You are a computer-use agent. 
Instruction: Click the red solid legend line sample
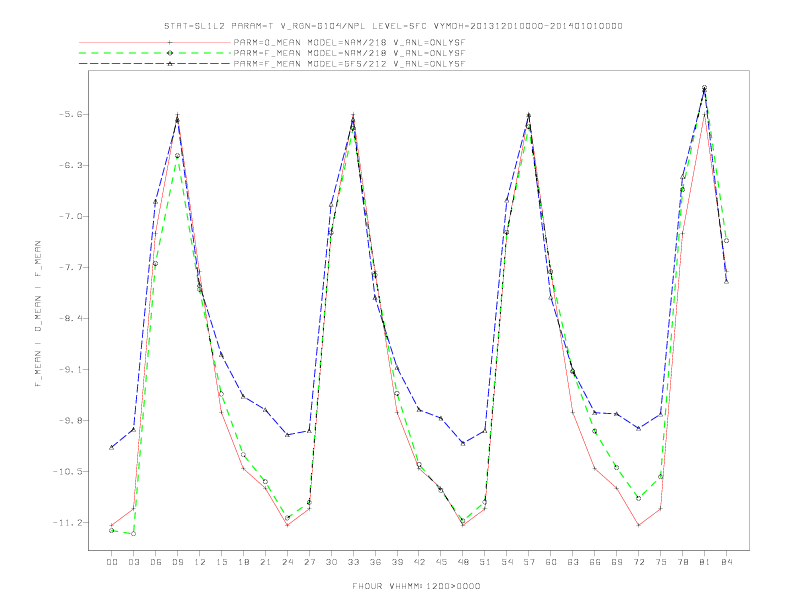155,42
